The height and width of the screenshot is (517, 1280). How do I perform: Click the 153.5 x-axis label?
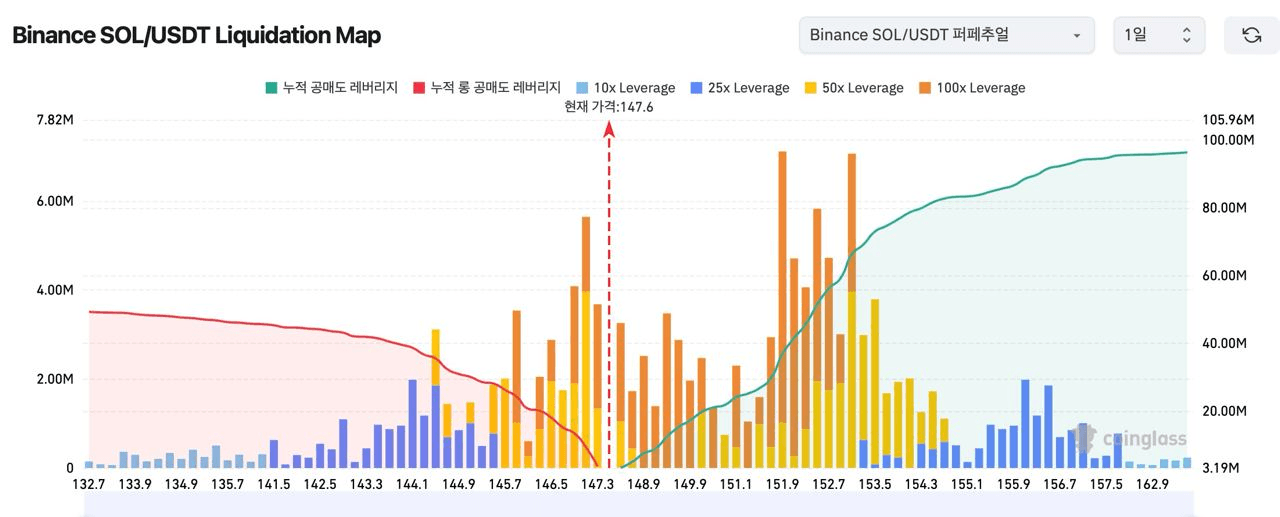click(875, 484)
